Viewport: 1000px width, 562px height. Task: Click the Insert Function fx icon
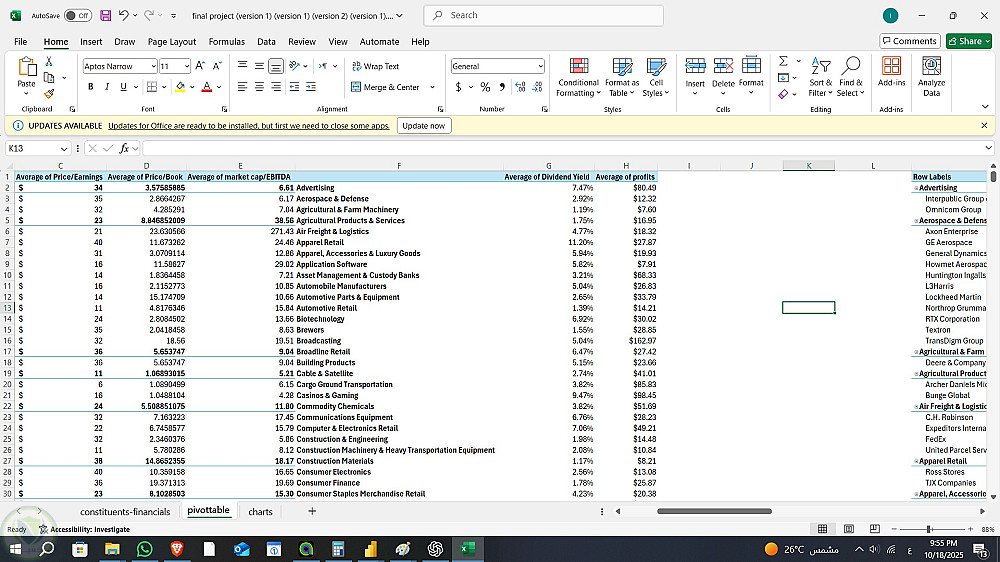[x=125, y=148]
